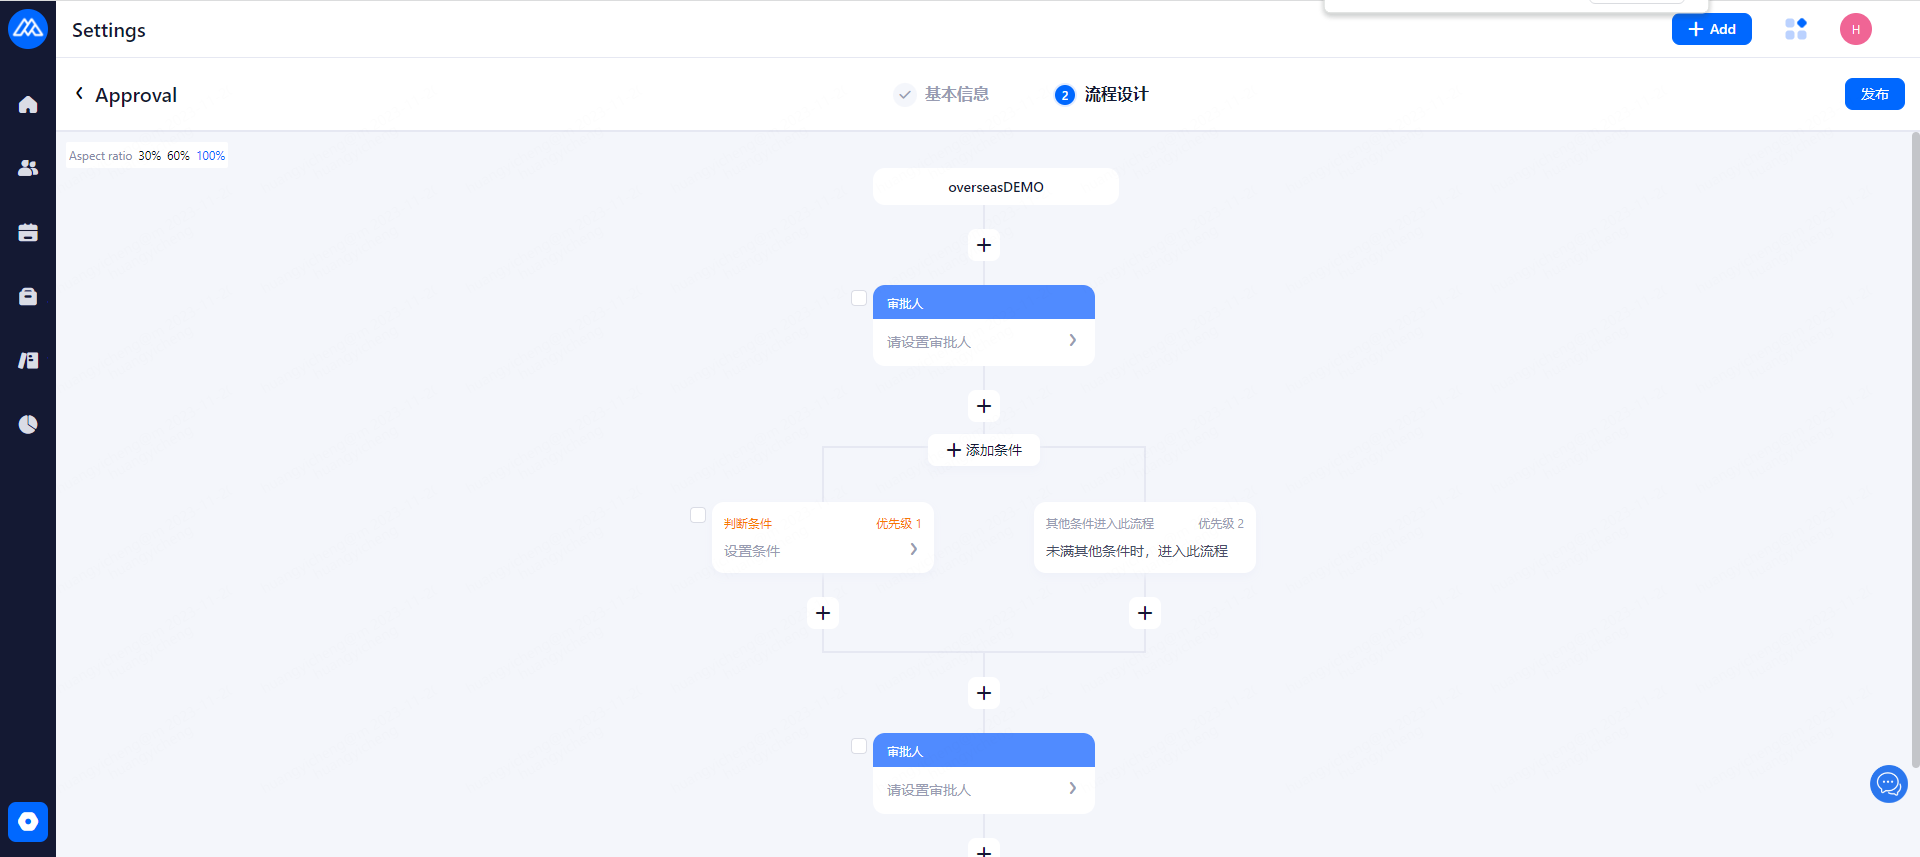1920x857 pixels.
Task: Click the Settings page title
Action: [x=109, y=30]
